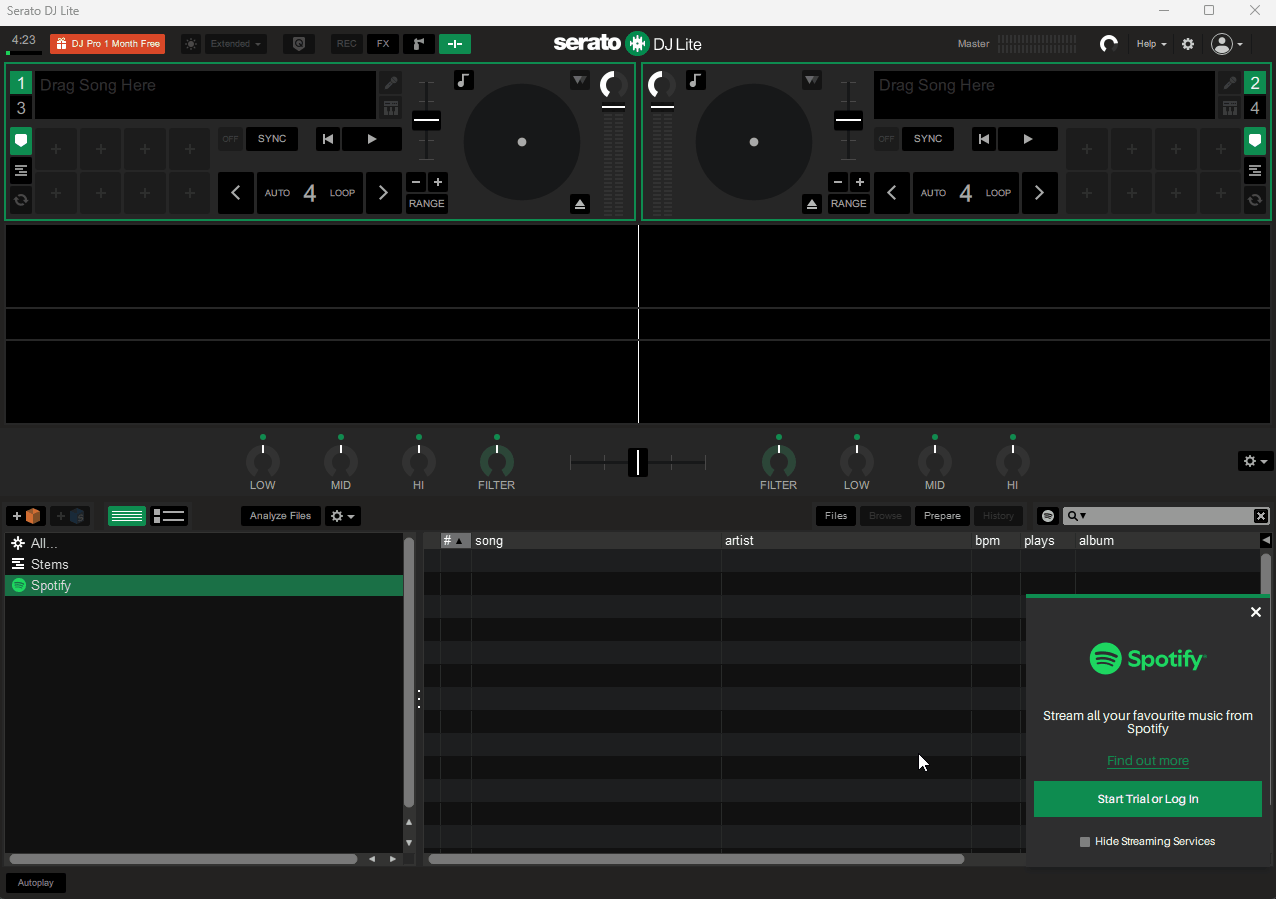Image resolution: width=1276 pixels, height=899 pixels.
Task: Click the green practice mode icon
Action: click(455, 44)
